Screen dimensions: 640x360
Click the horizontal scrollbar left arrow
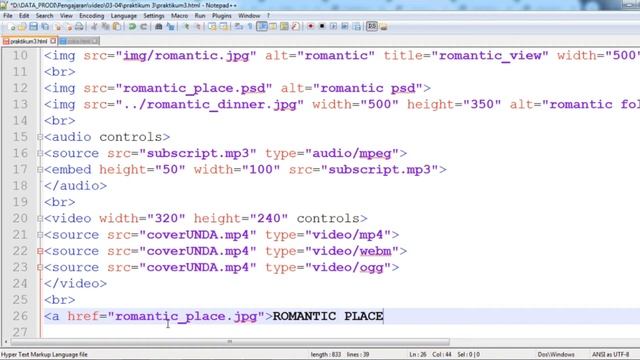pyautogui.click(x=5, y=342)
